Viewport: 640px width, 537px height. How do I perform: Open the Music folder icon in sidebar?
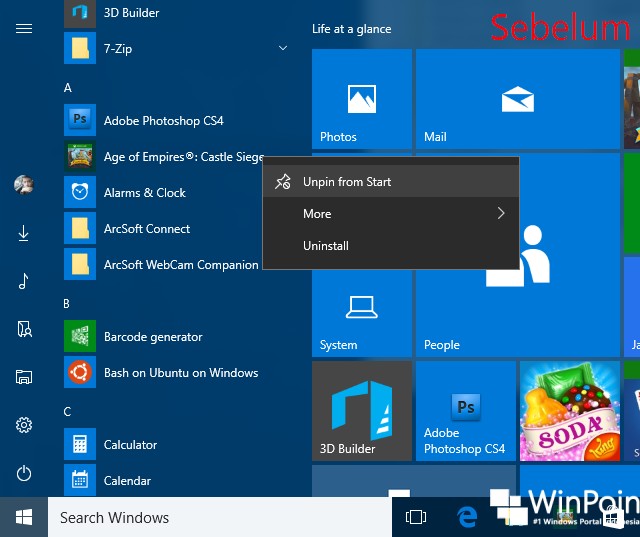24,281
